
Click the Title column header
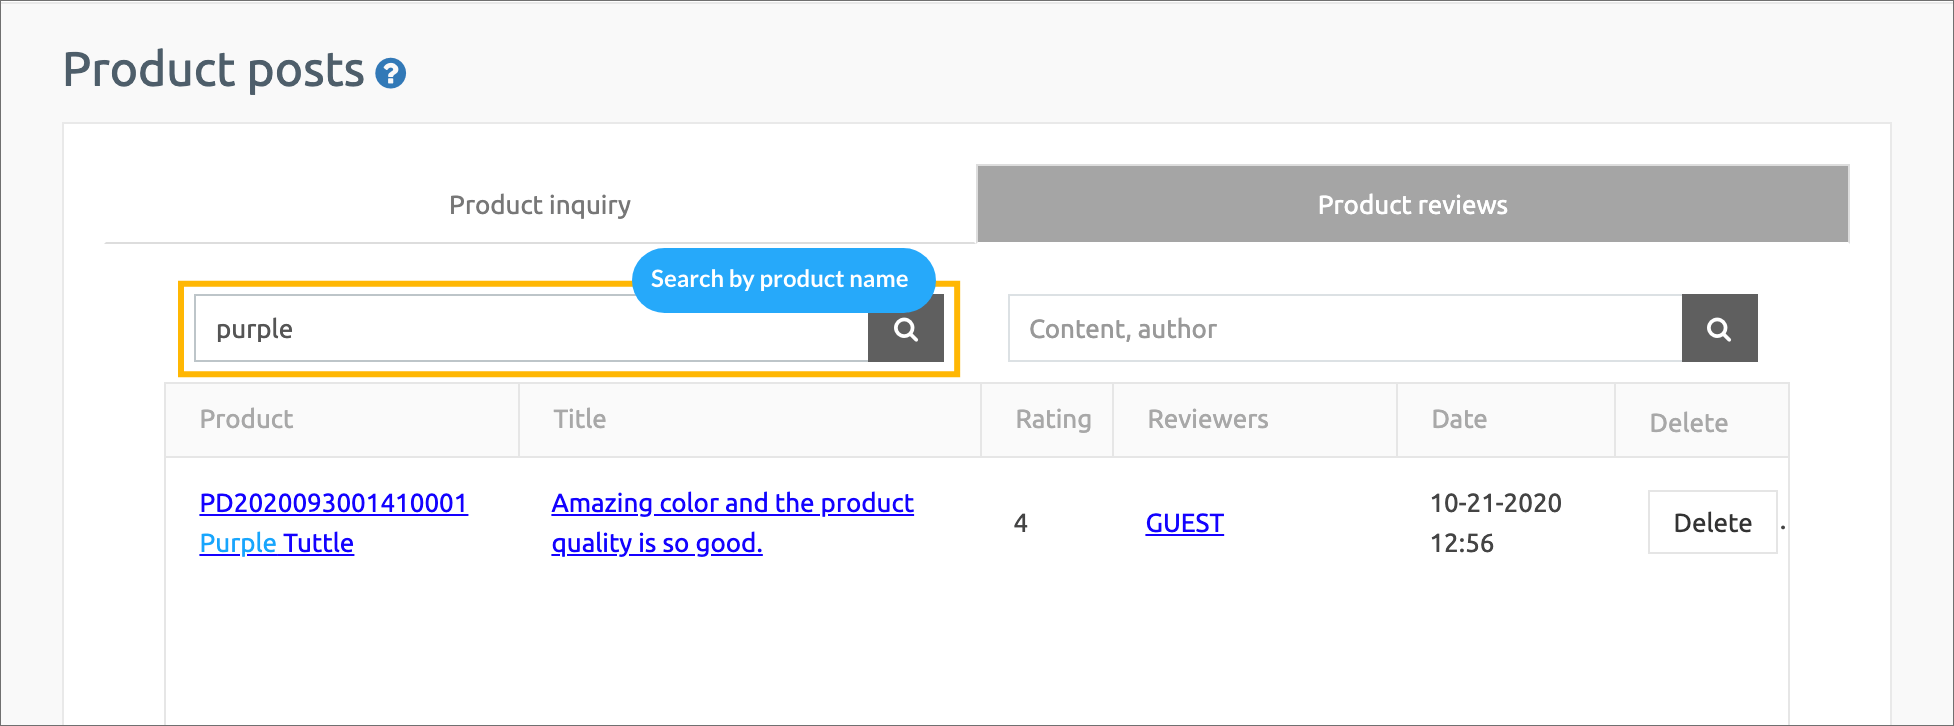(579, 419)
